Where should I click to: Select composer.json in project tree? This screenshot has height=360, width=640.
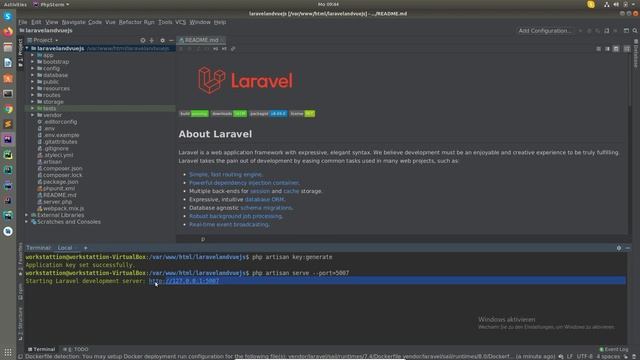click(x=62, y=169)
